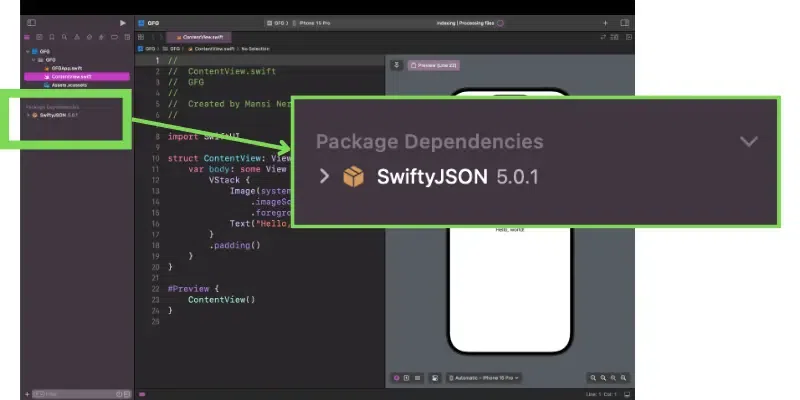
Task: Toggle the source control status filter
Action: click(x=126, y=394)
